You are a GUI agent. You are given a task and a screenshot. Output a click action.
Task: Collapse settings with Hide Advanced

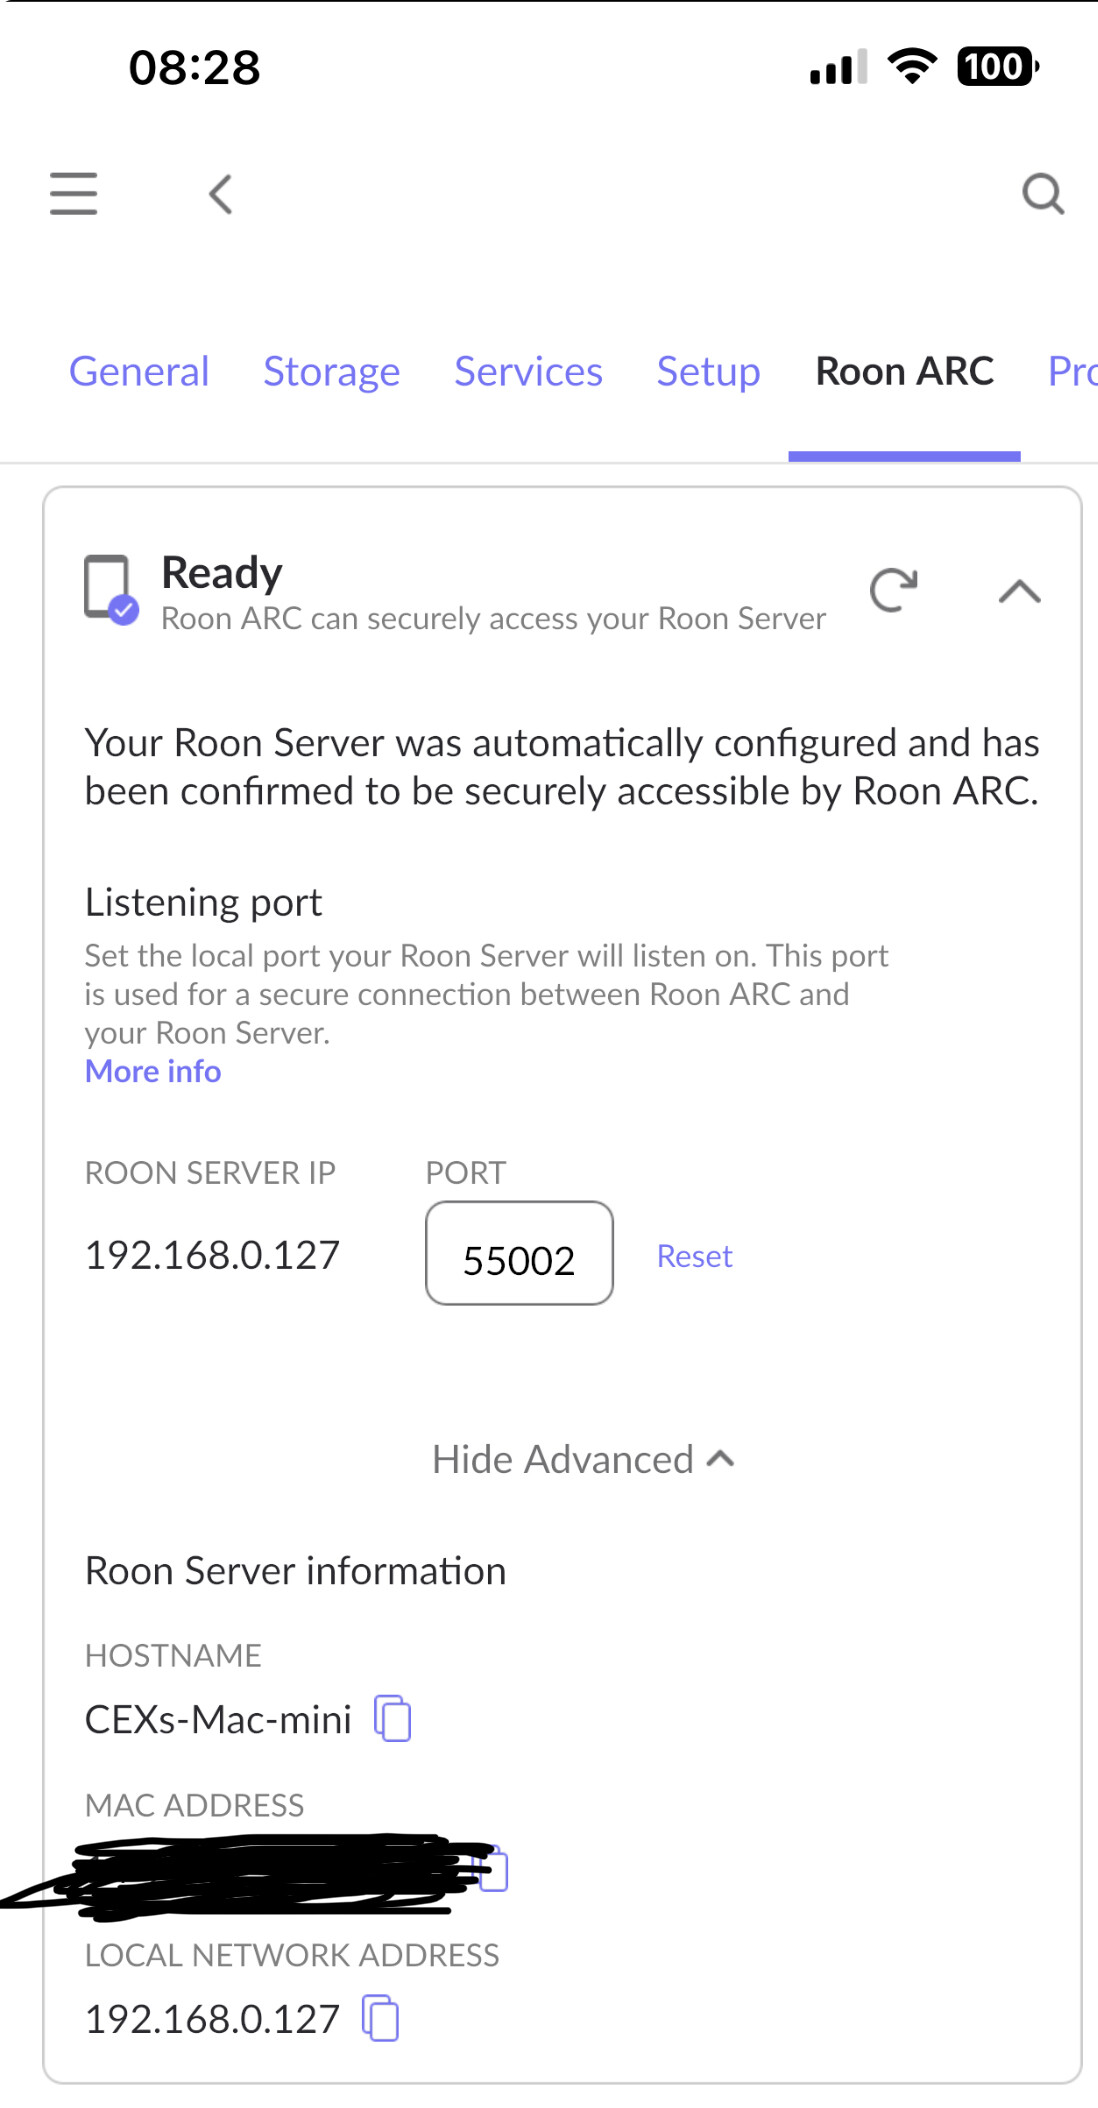coord(584,1460)
